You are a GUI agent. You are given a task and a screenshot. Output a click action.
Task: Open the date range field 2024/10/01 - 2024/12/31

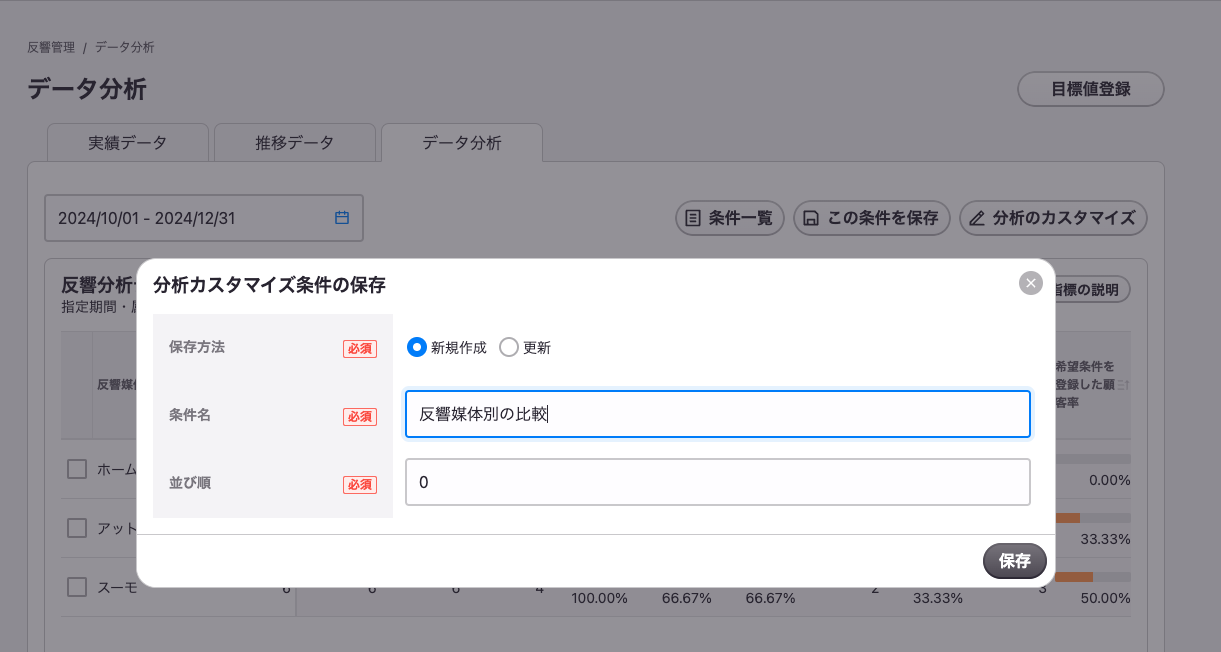204,218
